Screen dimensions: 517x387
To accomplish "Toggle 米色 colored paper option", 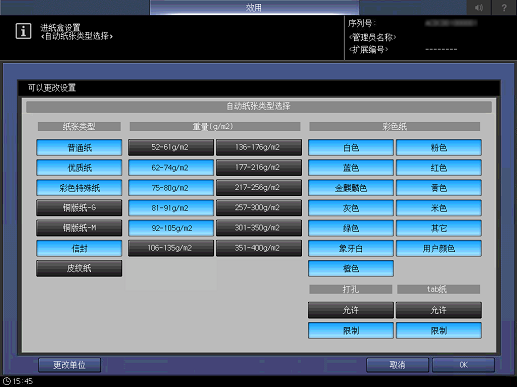I will (439, 208).
